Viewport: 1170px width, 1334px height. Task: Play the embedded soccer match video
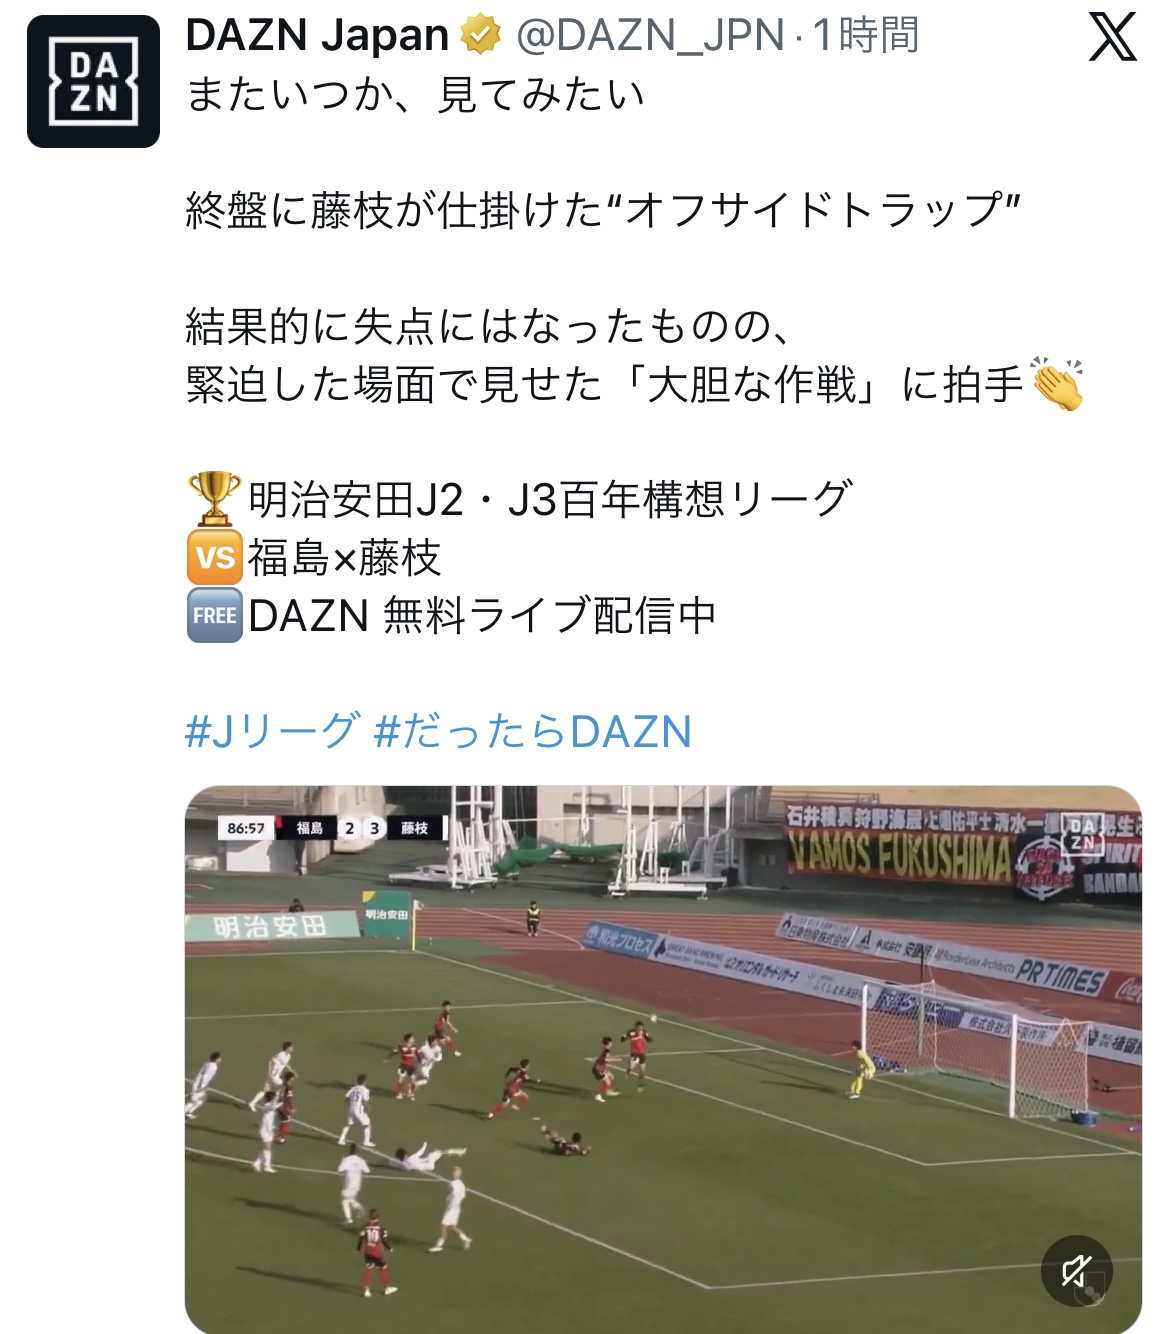click(663, 1060)
